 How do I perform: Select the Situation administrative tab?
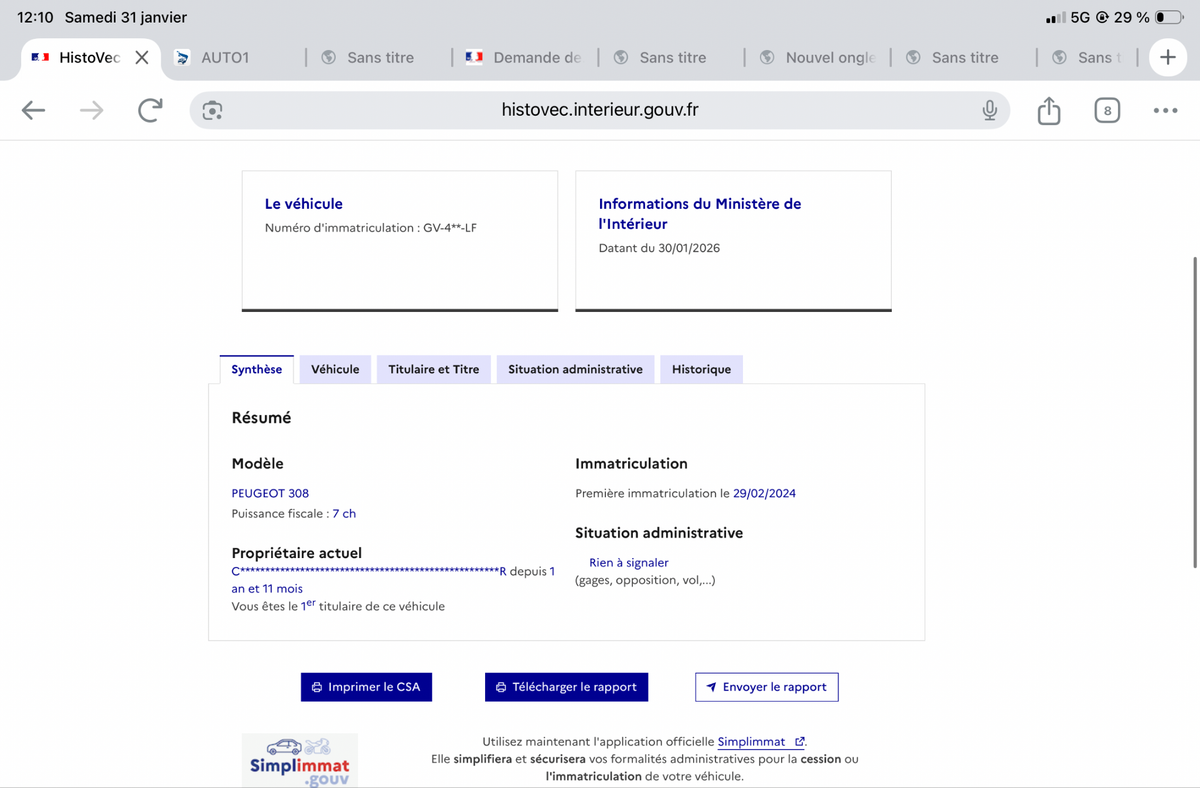(x=575, y=369)
